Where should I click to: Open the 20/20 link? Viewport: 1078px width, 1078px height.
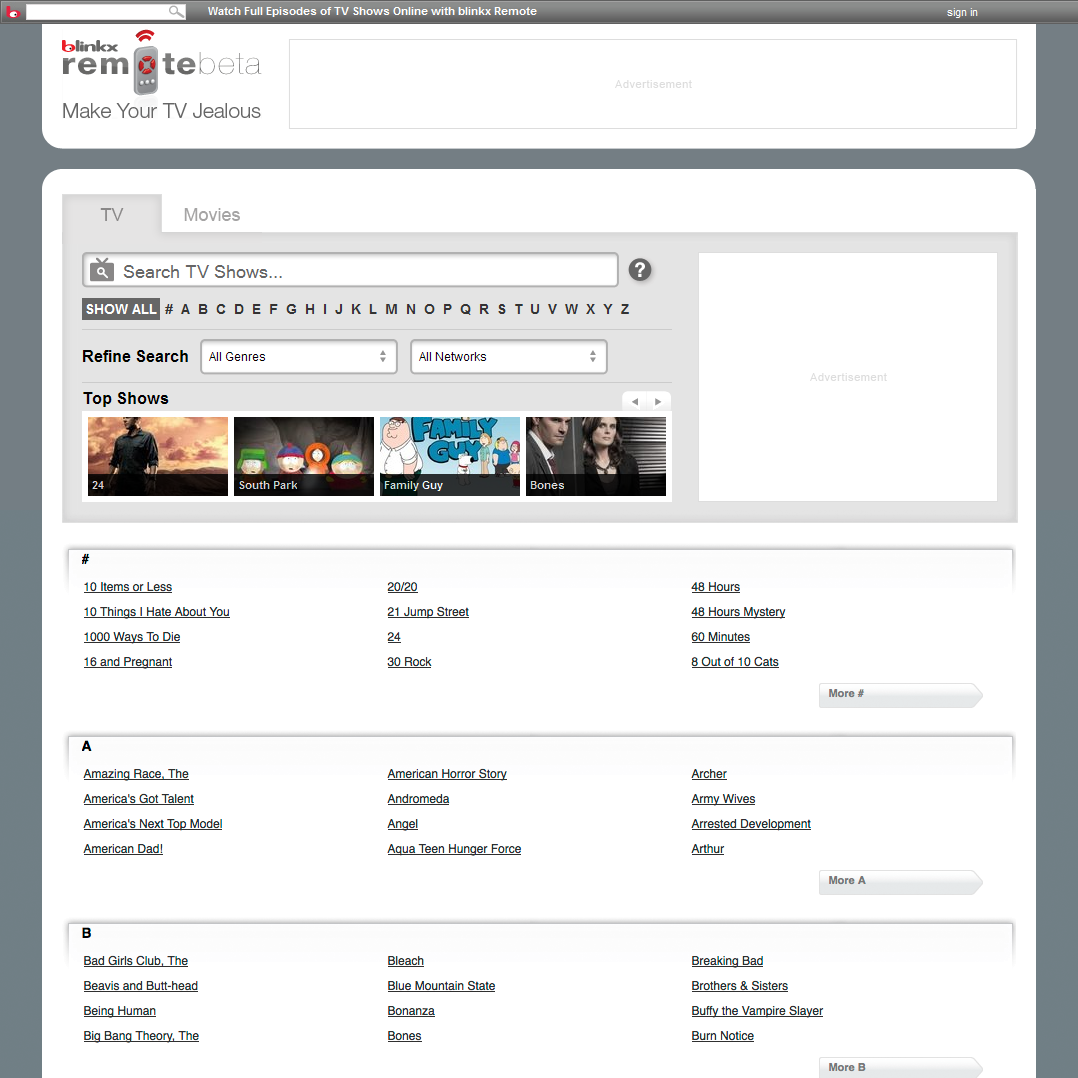click(x=402, y=587)
